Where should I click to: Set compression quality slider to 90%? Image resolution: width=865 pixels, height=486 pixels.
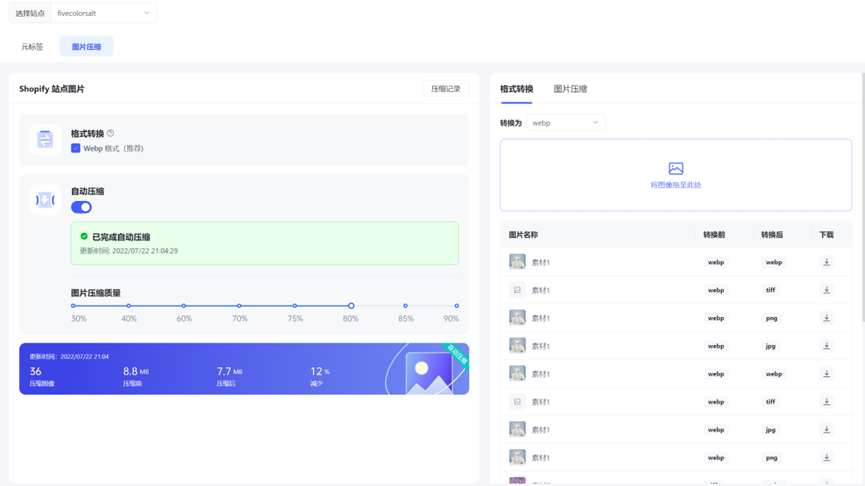click(456, 306)
